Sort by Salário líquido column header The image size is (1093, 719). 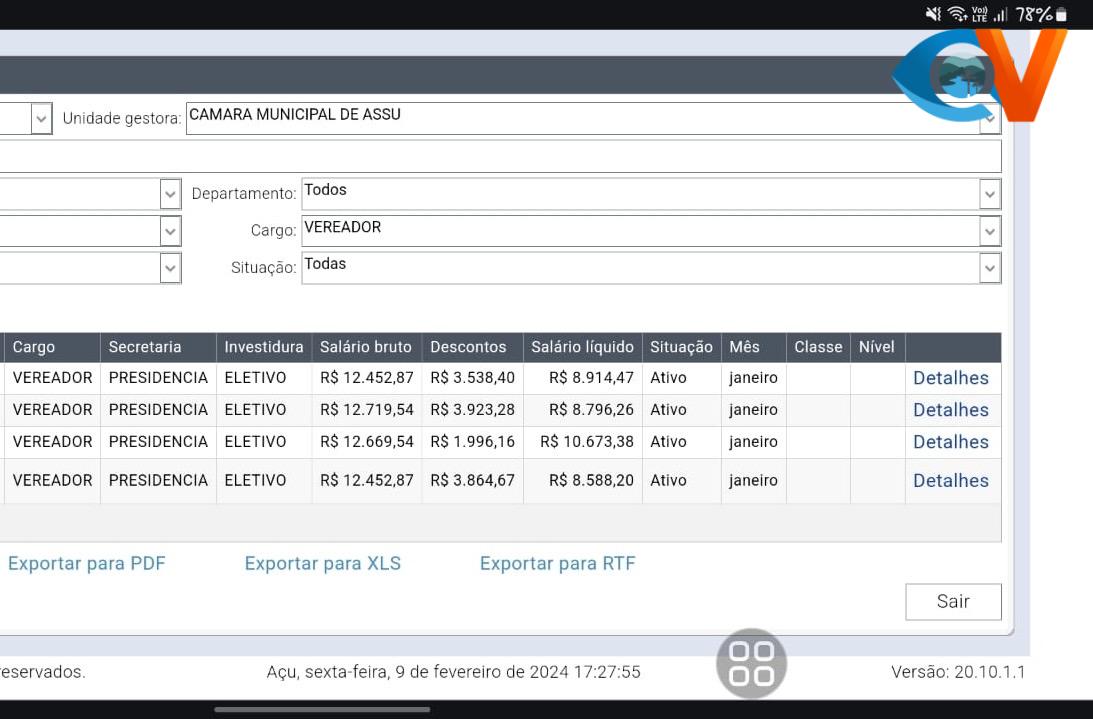[582, 347]
